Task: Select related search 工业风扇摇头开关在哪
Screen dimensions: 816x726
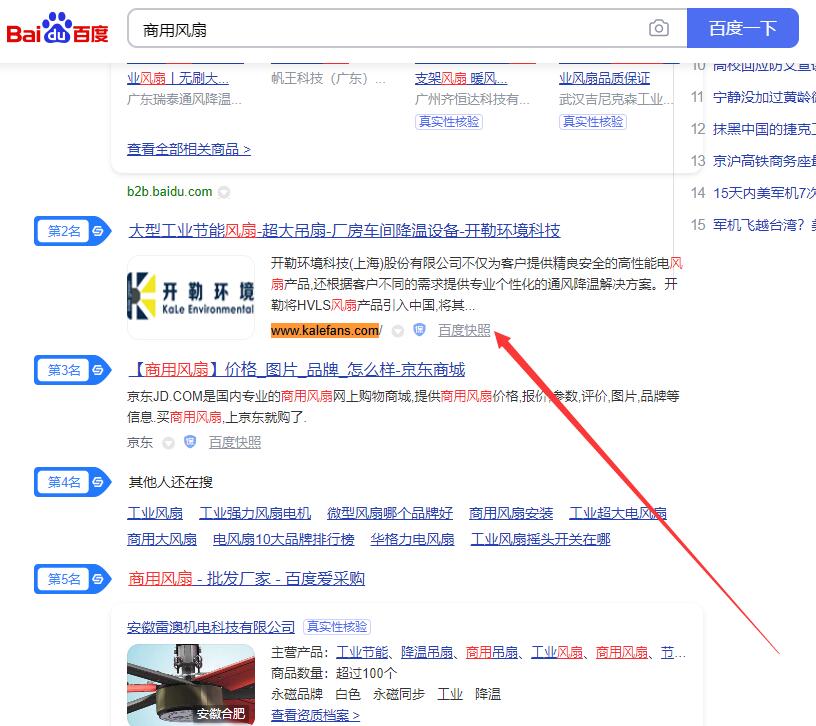Action: 540,539
